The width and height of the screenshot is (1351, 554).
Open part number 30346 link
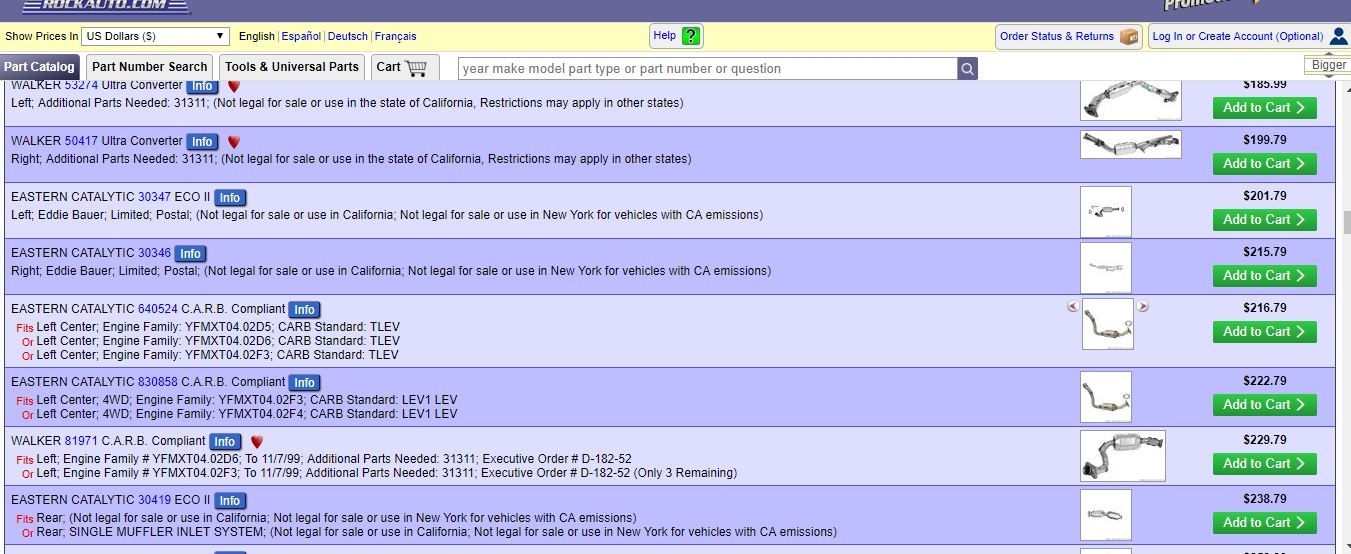154,253
